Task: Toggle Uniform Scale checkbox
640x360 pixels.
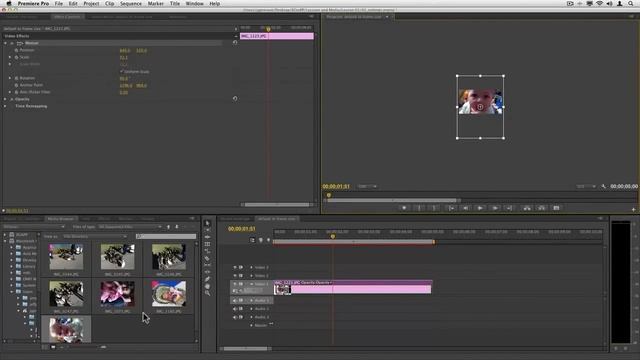Action: 122,71
